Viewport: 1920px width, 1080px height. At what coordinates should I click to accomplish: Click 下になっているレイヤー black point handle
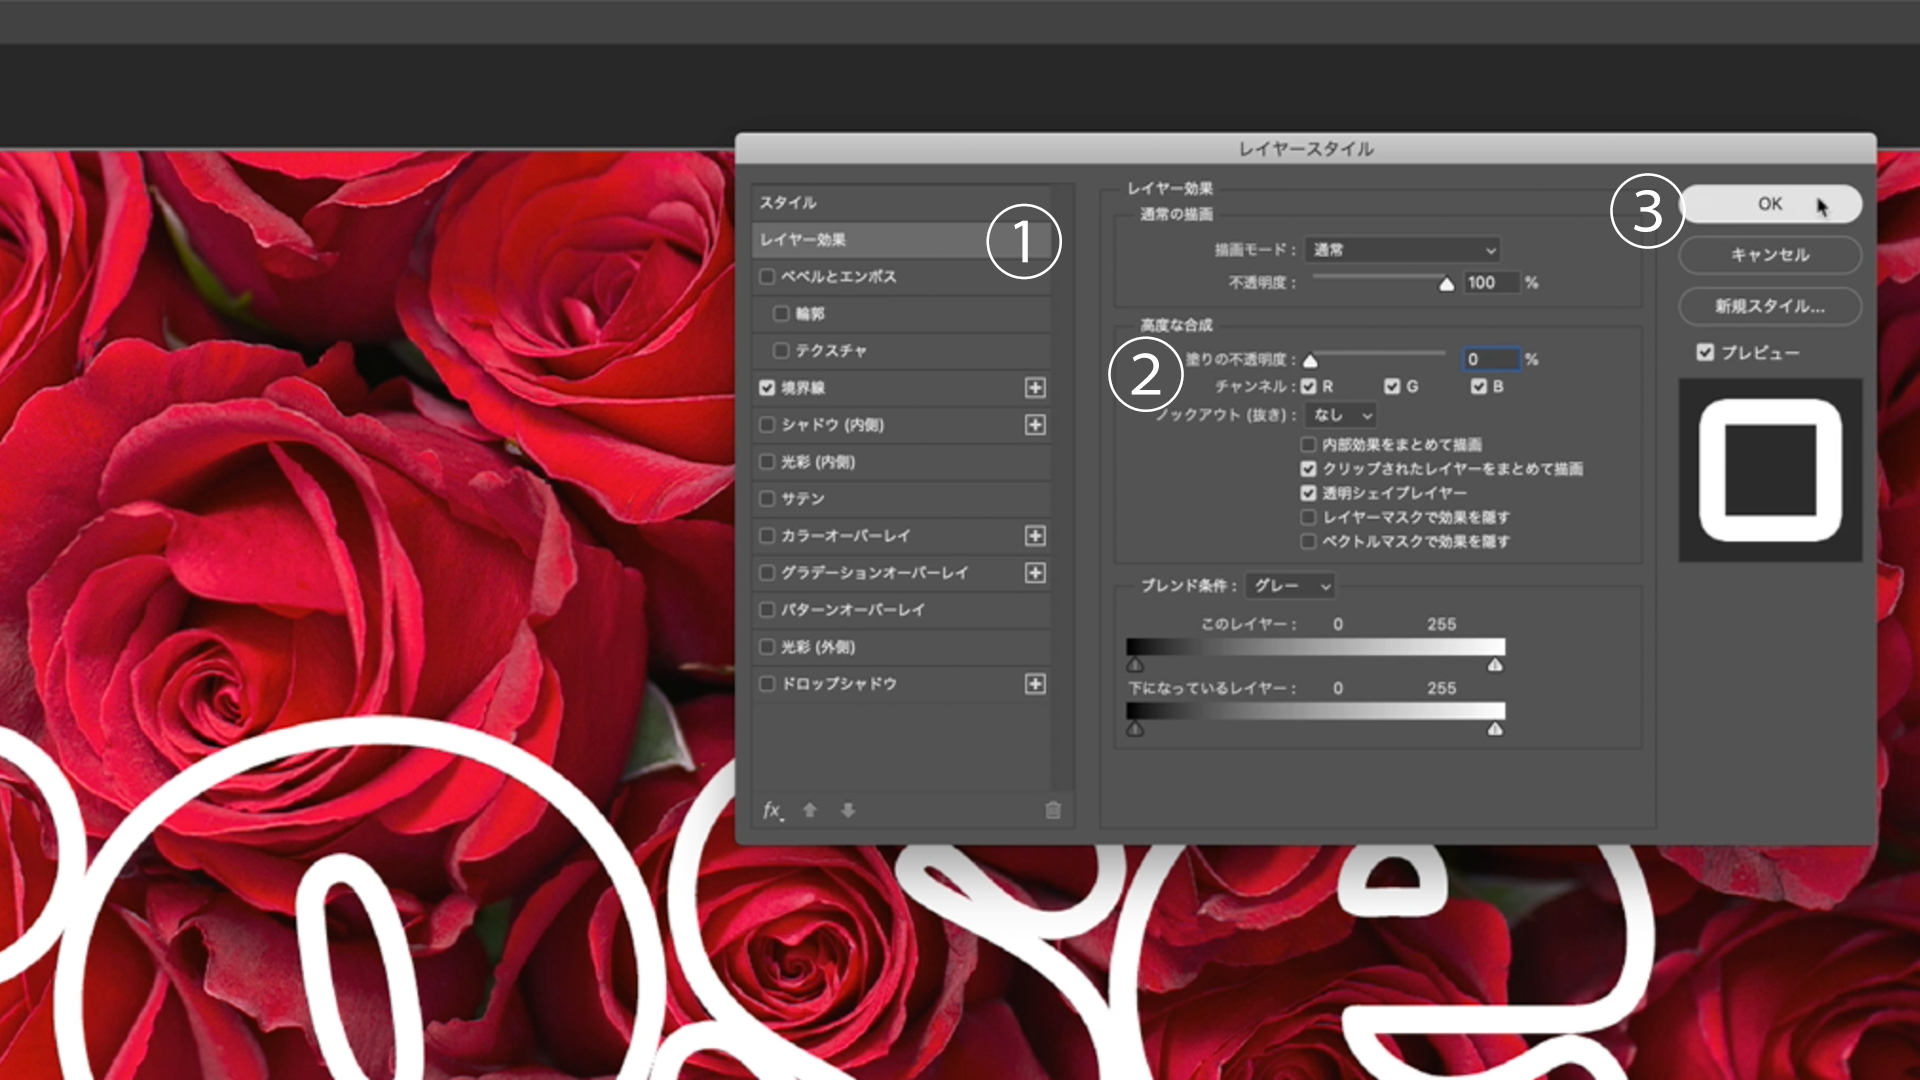coord(1135,729)
